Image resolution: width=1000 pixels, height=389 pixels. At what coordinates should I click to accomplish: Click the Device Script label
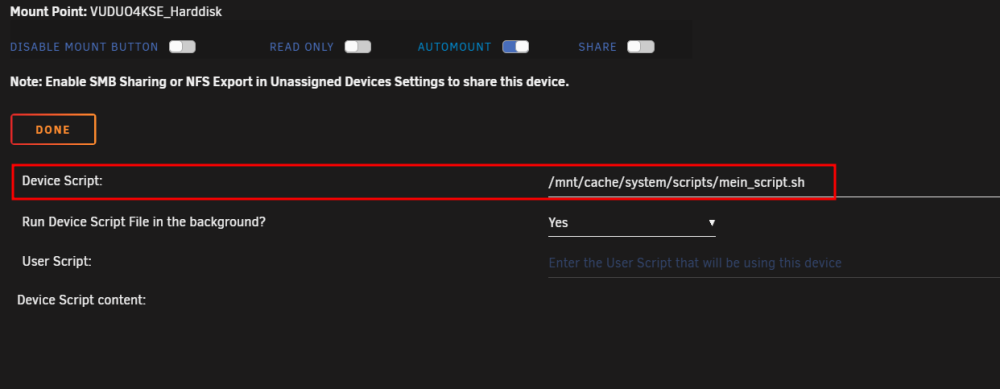pyautogui.click(x=62, y=180)
